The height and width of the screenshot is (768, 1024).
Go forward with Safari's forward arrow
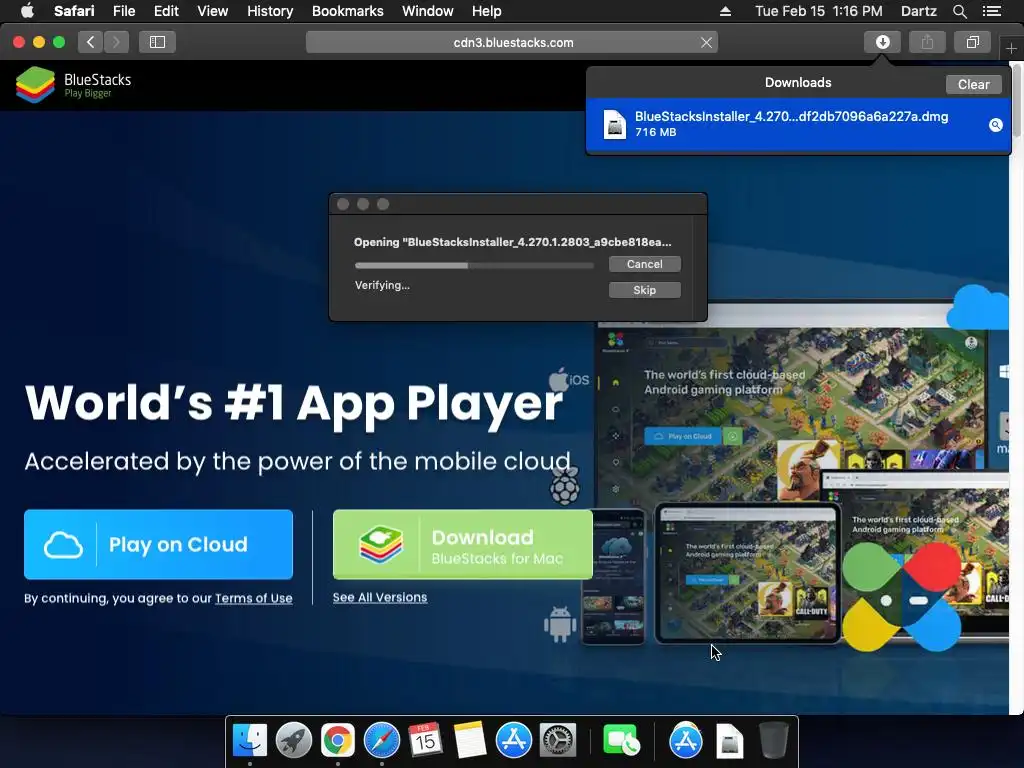(116, 42)
